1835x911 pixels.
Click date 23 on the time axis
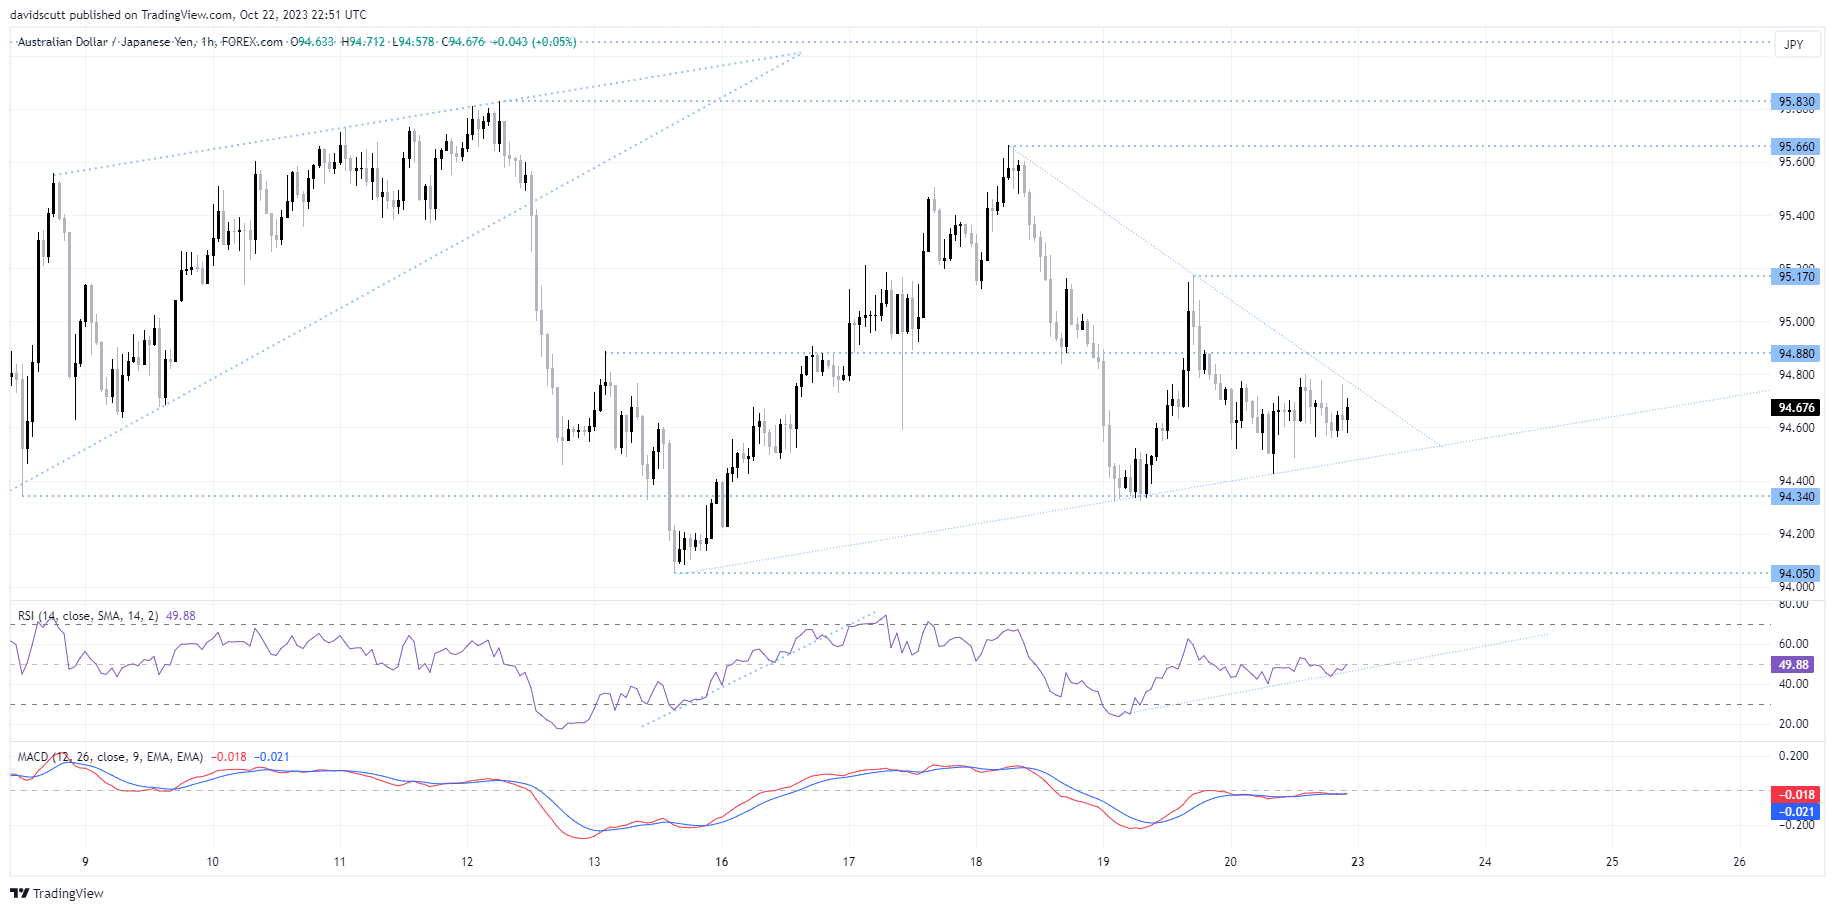click(1358, 862)
